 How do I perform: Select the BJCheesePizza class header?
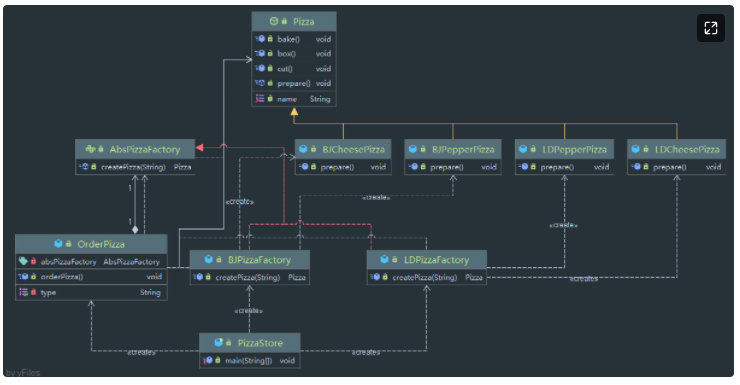pyautogui.click(x=343, y=149)
